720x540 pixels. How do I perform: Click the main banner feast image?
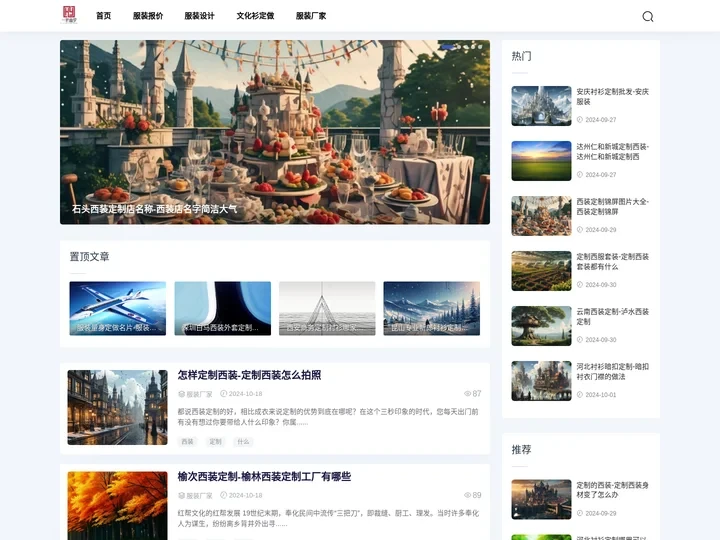275,132
